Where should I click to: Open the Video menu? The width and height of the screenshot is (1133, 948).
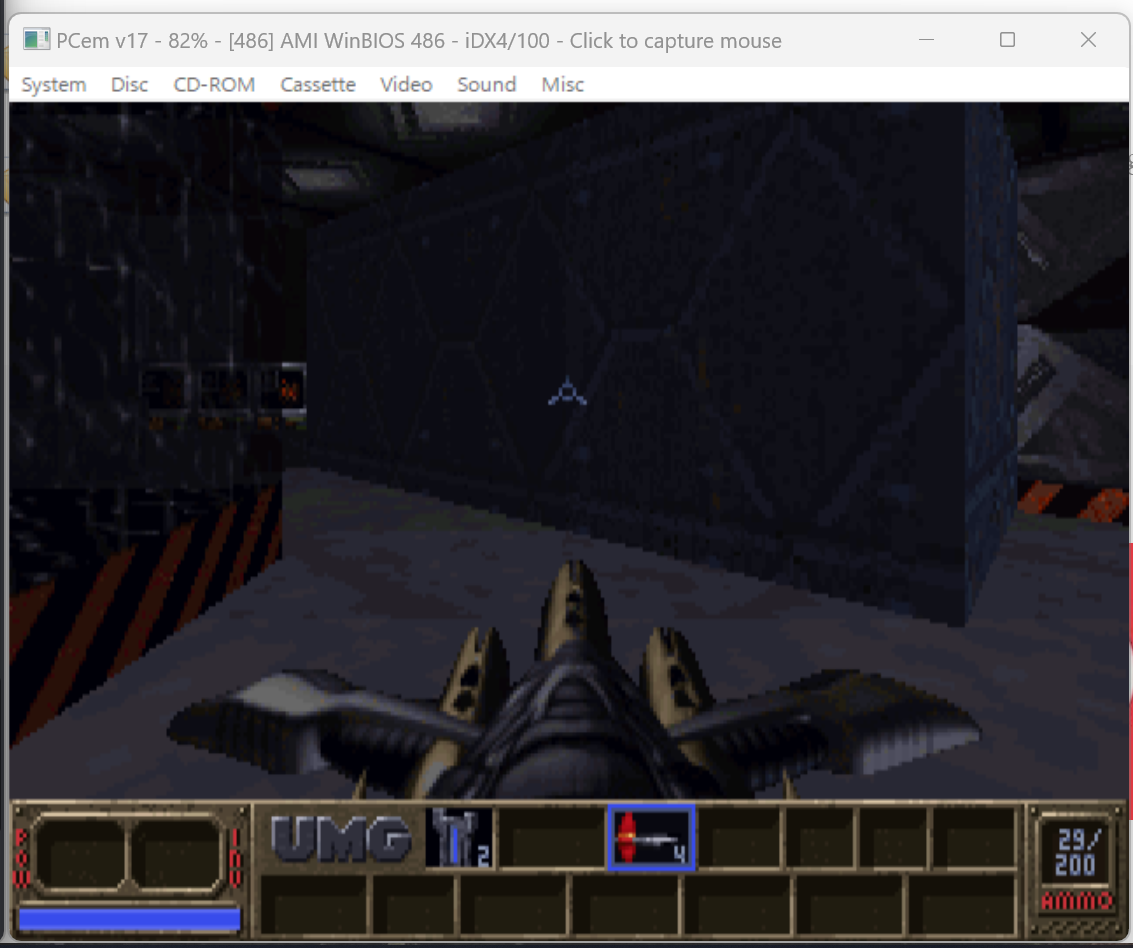click(x=406, y=85)
